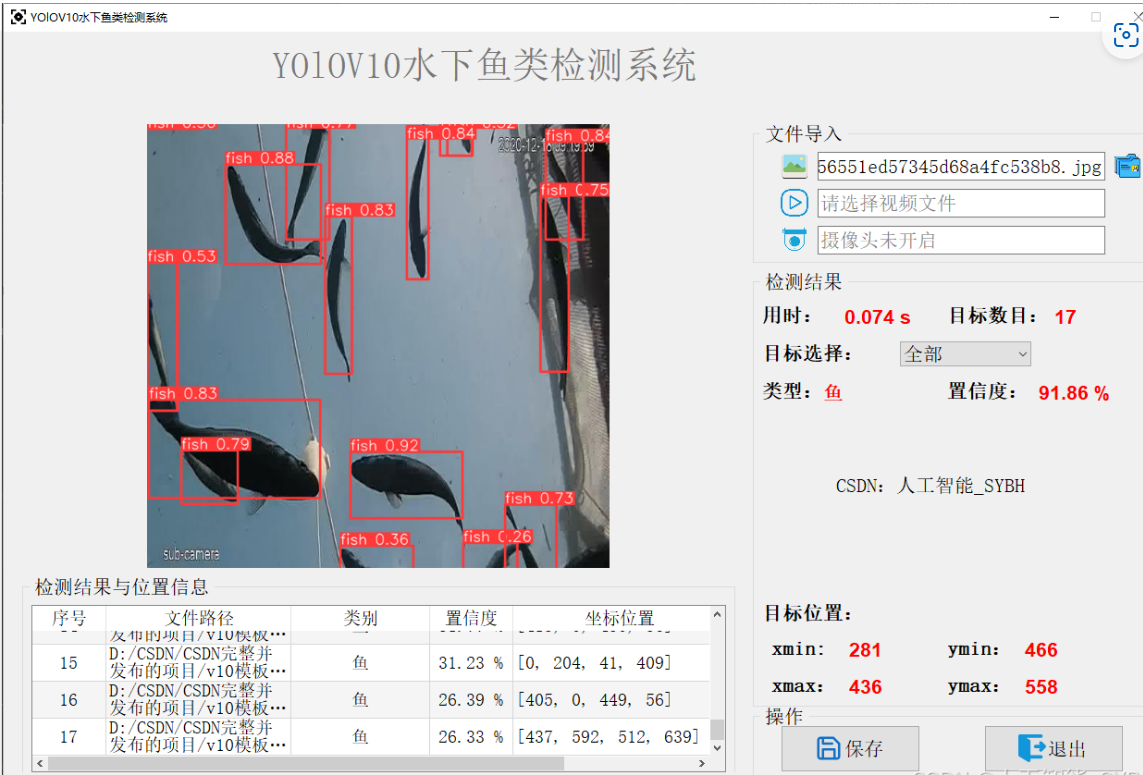Click the image import picture icon

tap(794, 165)
